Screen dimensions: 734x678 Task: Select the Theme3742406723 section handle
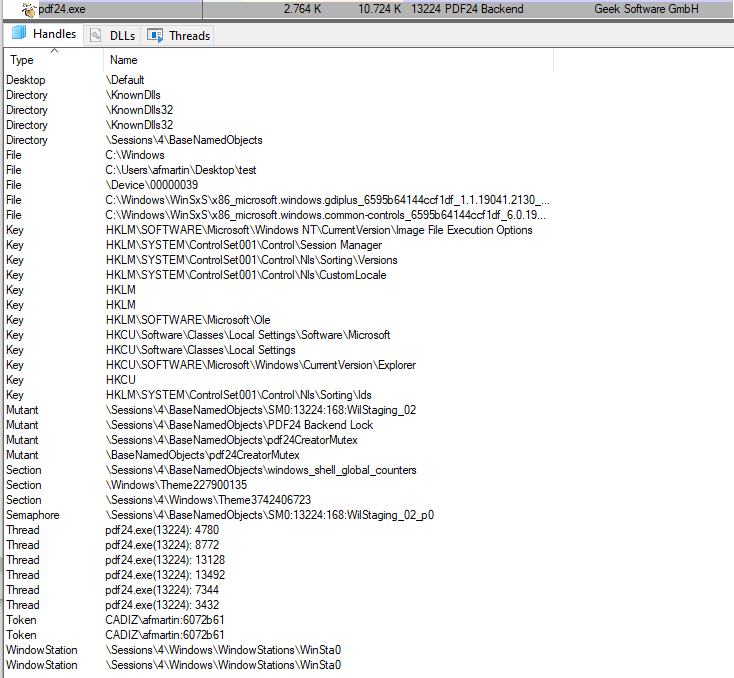(x=208, y=500)
